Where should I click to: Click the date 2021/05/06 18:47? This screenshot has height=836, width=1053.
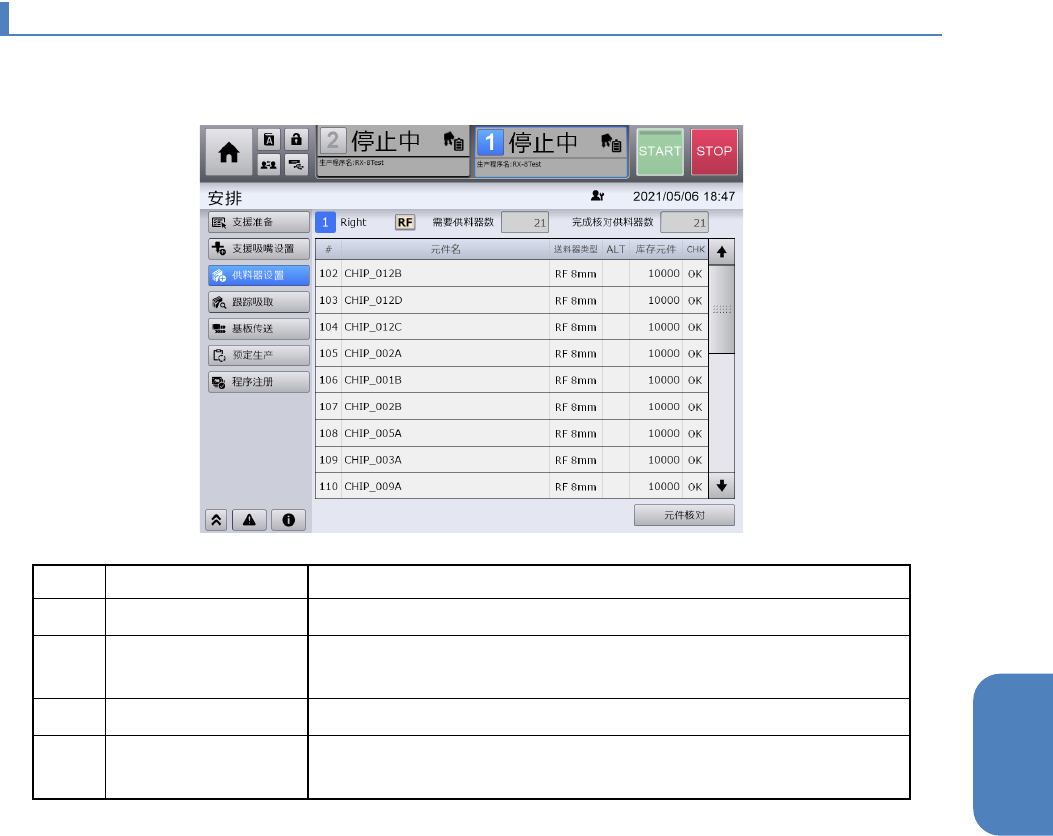(x=684, y=196)
